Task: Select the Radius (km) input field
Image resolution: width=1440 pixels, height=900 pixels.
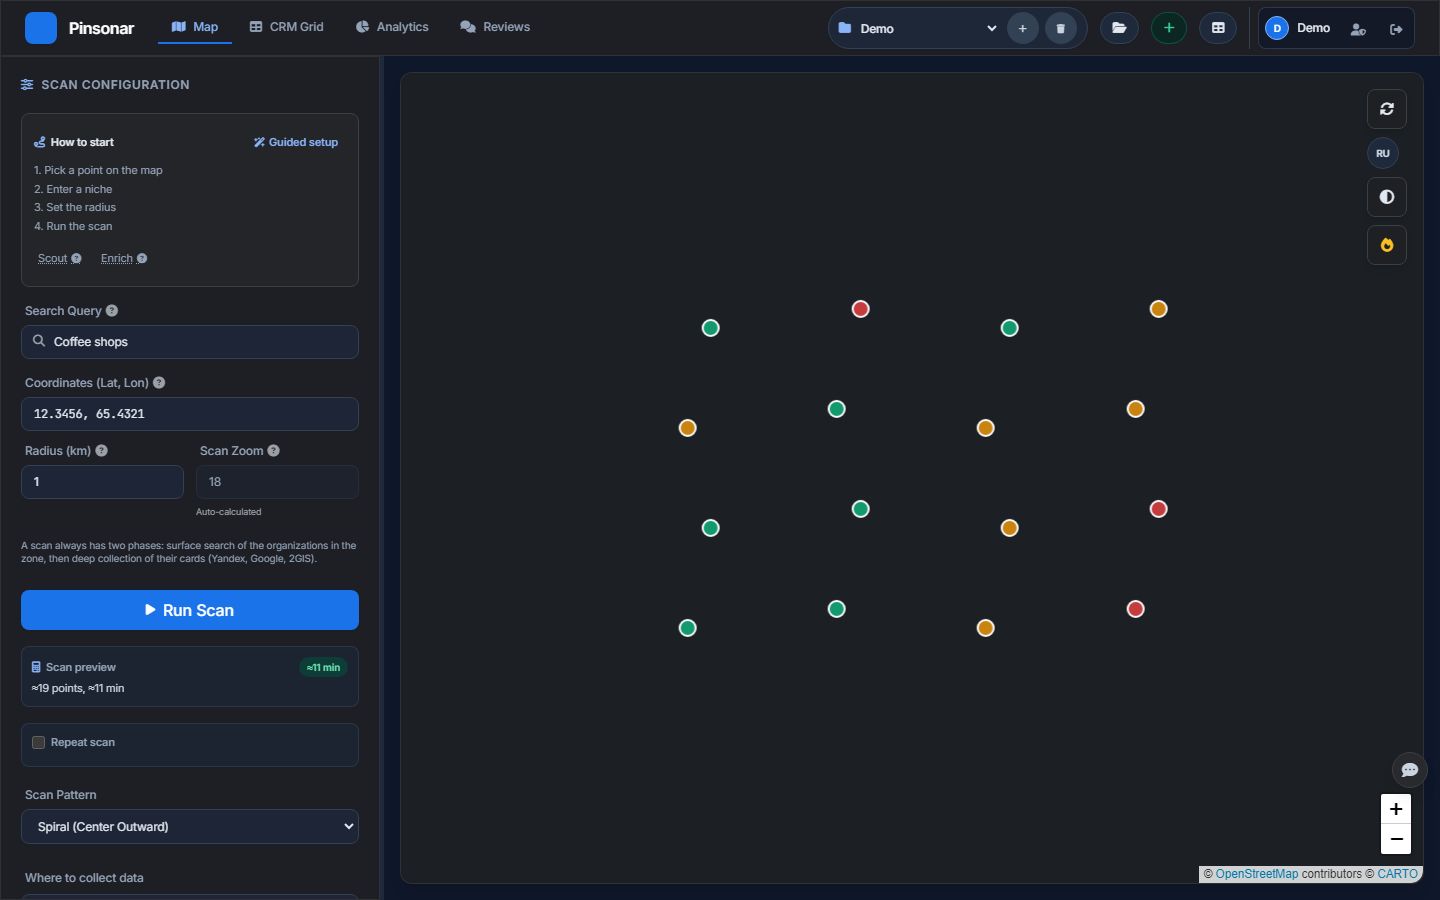Action: coord(103,482)
